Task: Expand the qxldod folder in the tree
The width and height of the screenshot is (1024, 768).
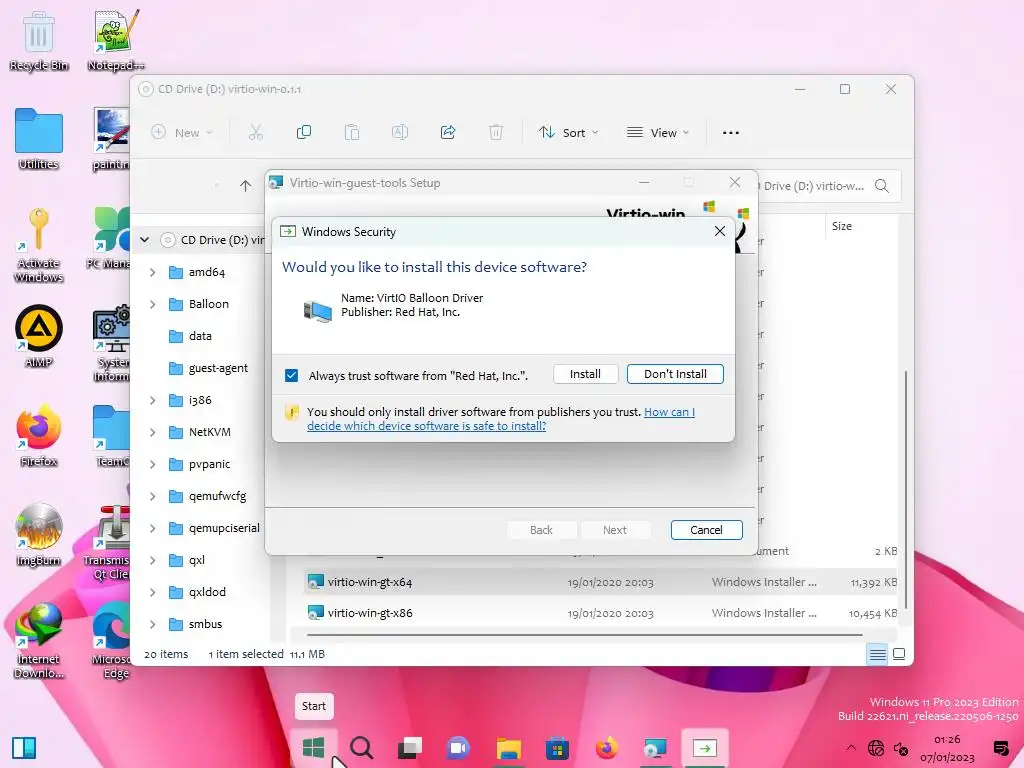Action: [x=152, y=592]
